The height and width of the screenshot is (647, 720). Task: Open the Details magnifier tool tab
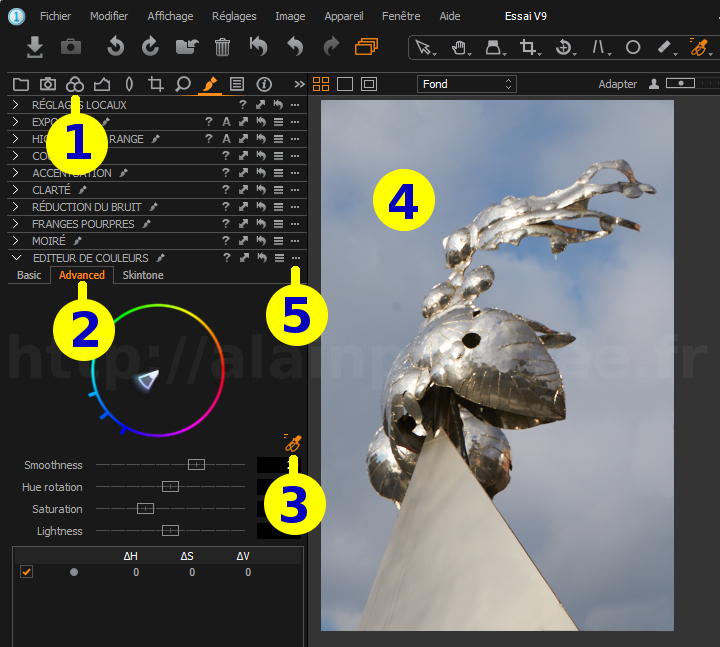tap(183, 84)
